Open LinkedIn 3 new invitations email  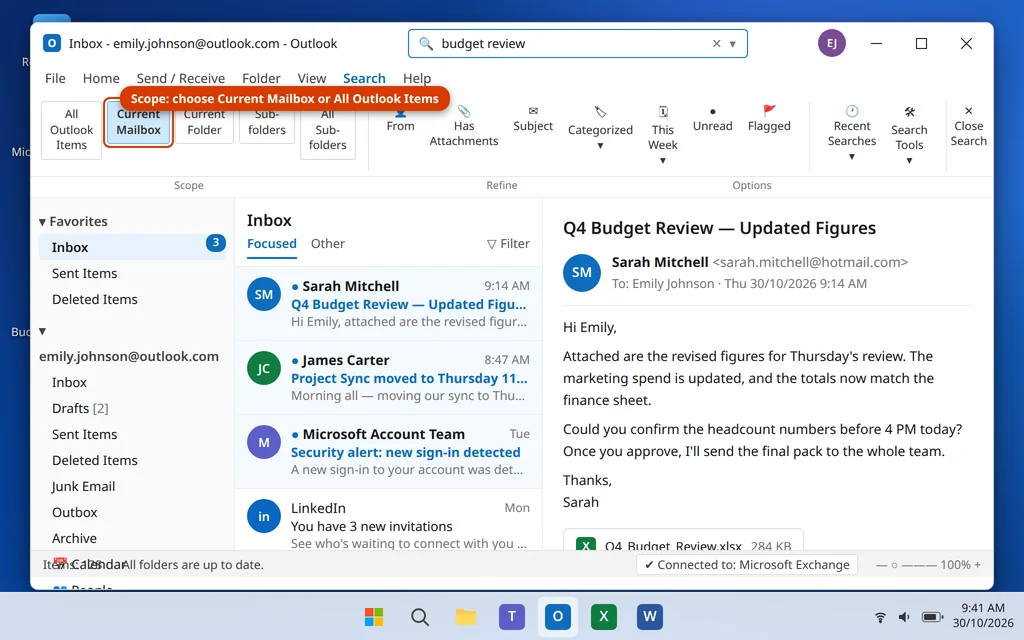(x=389, y=520)
